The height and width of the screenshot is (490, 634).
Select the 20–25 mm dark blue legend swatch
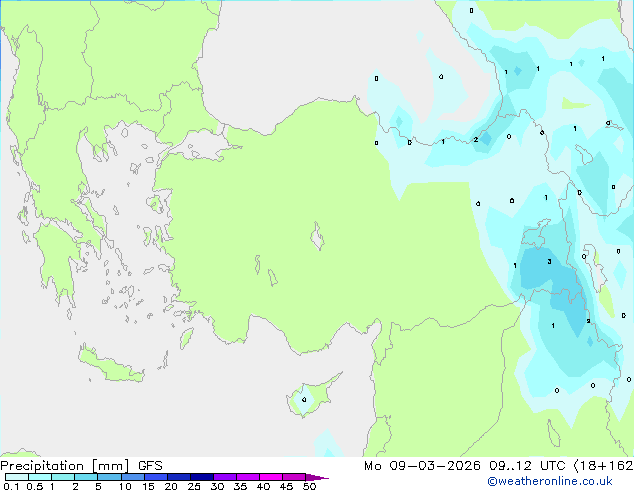tap(179, 477)
